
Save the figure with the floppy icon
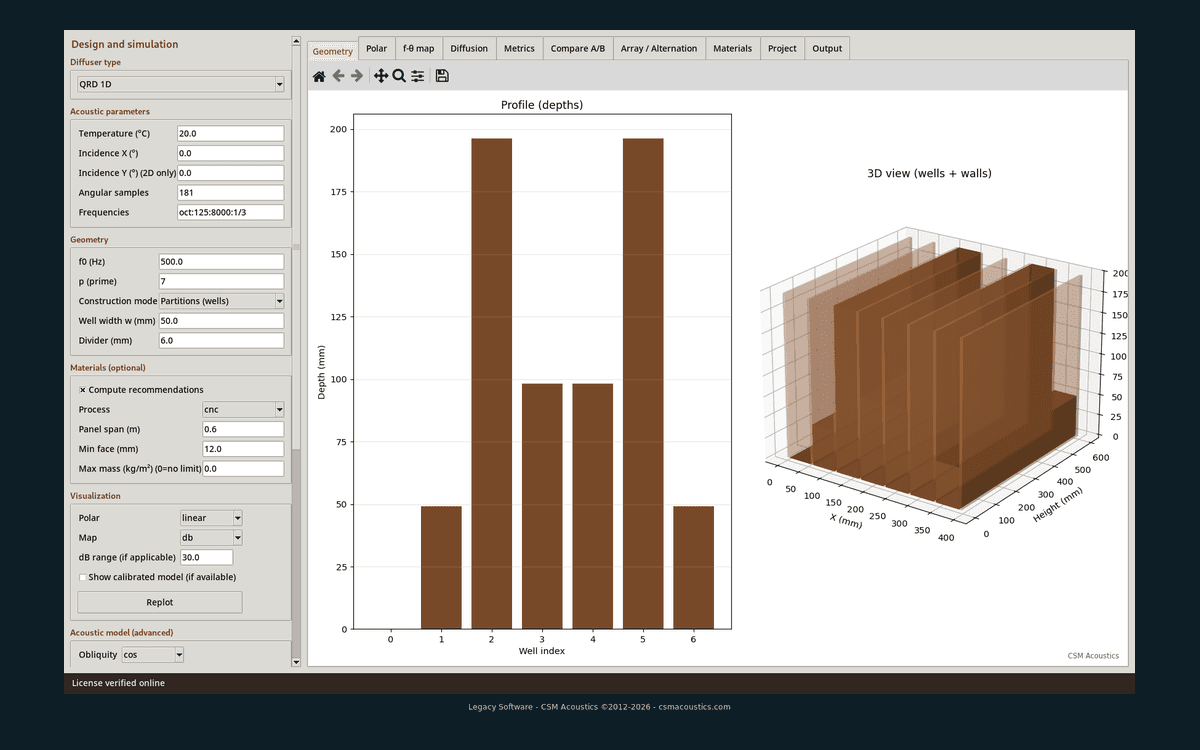[442, 76]
